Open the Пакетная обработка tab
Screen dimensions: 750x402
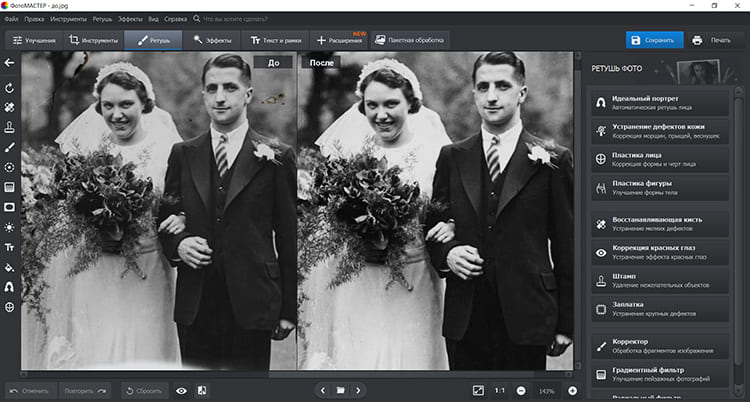point(410,40)
